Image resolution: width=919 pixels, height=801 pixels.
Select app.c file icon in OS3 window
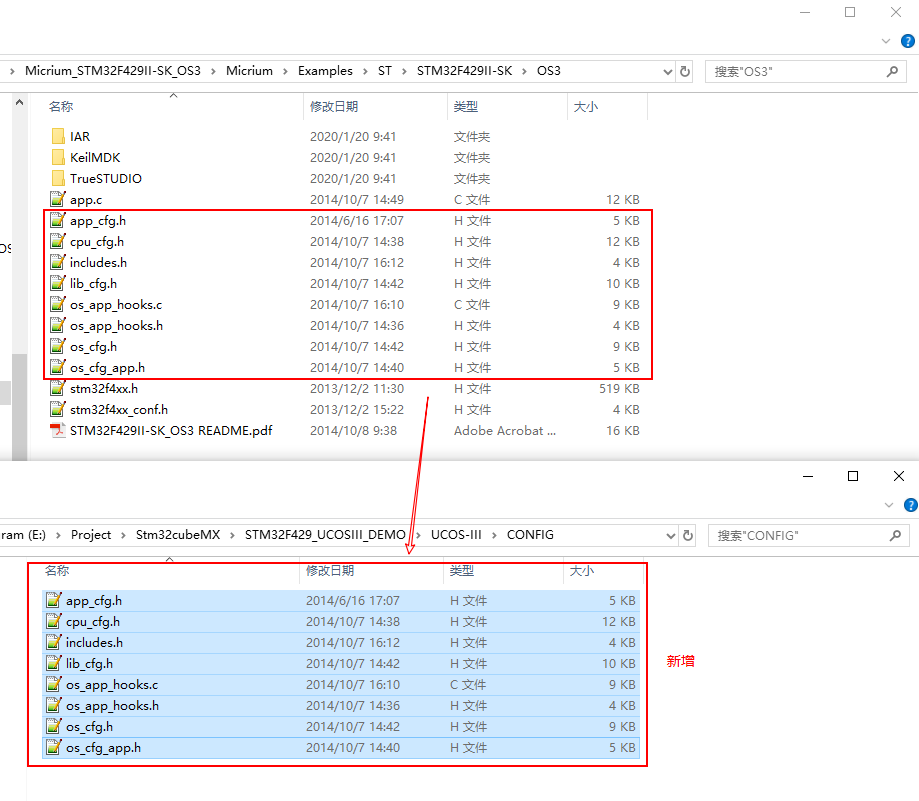pyautogui.click(x=57, y=199)
